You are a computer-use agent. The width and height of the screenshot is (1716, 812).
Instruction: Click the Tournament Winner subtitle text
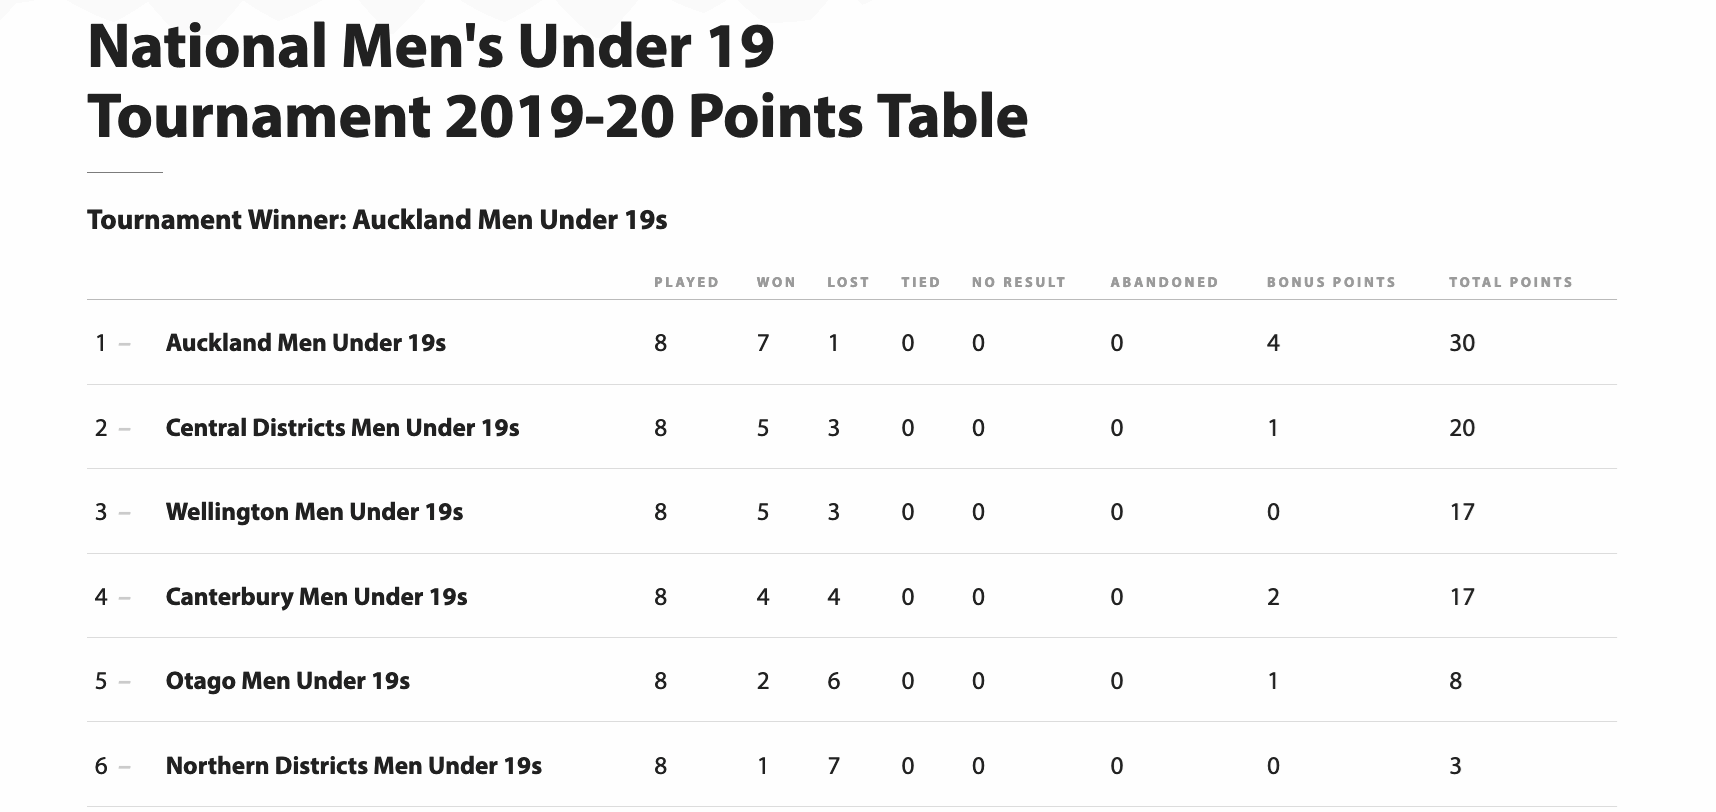click(377, 220)
